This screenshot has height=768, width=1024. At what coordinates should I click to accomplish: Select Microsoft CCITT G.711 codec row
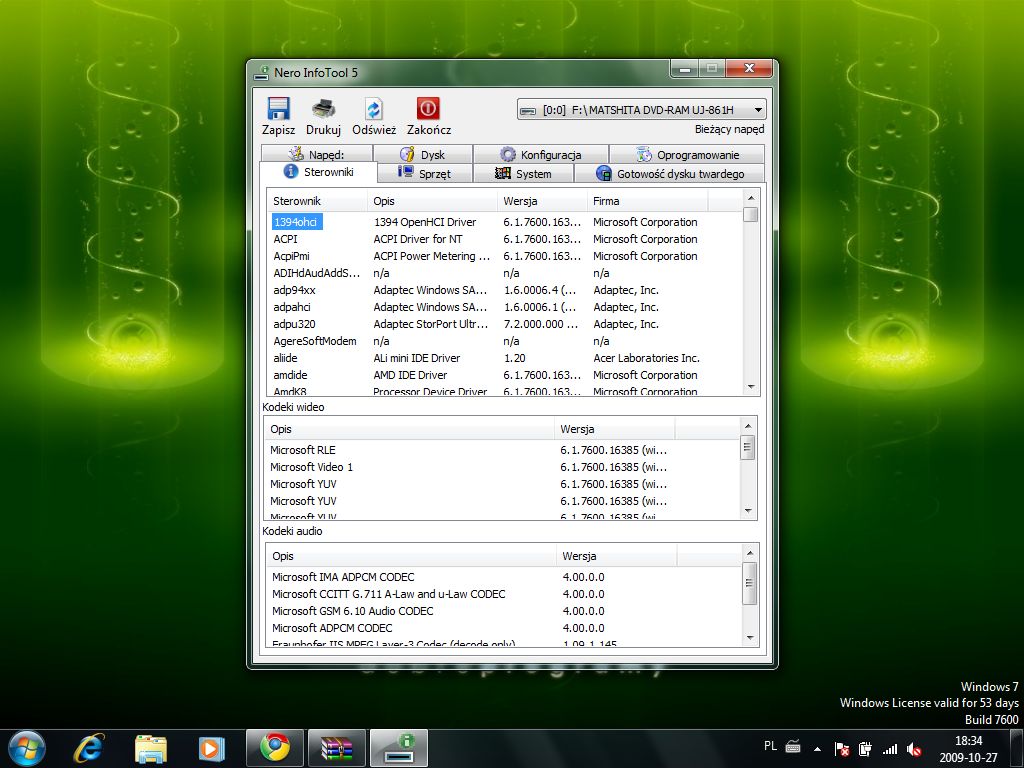(x=504, y=594)
